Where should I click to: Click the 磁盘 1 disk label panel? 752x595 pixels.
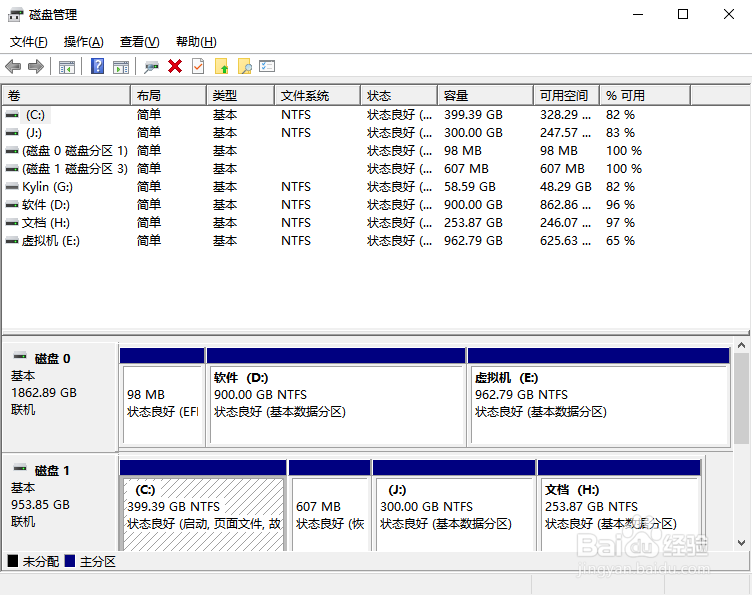60,502
